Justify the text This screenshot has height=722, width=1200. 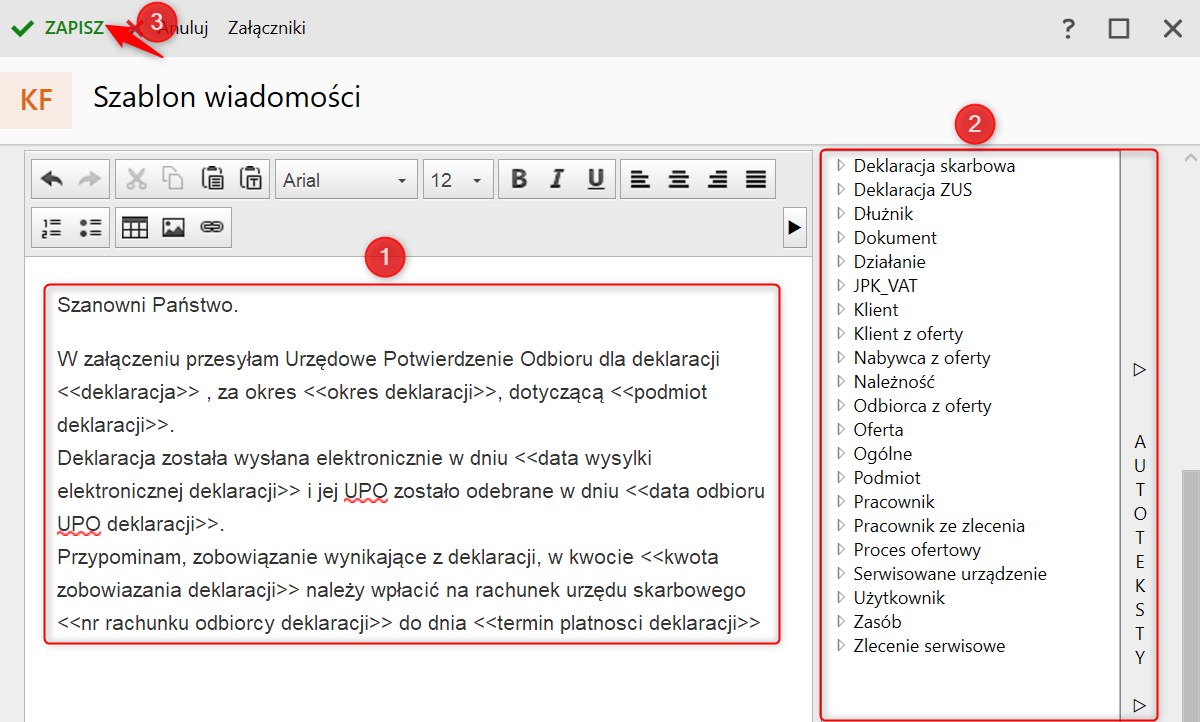(x=755, y=180)
